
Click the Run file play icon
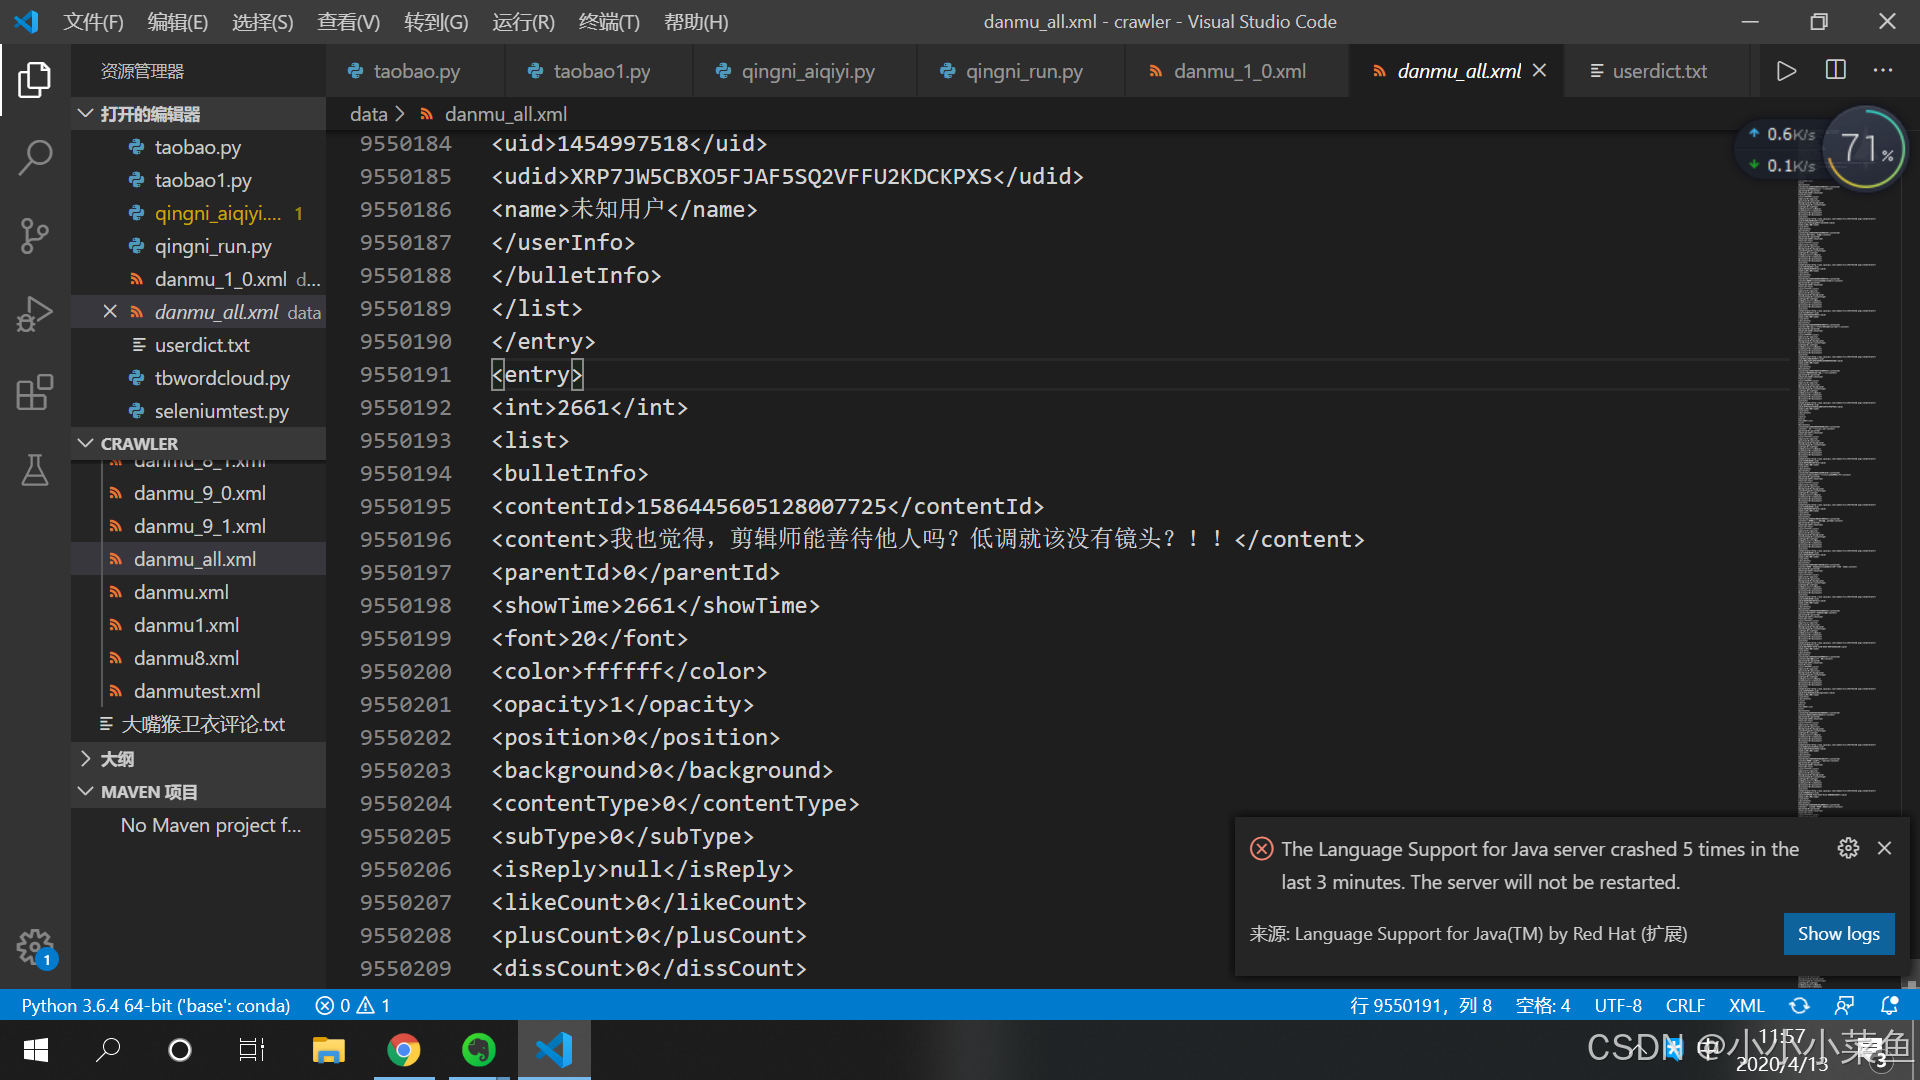1786,71
